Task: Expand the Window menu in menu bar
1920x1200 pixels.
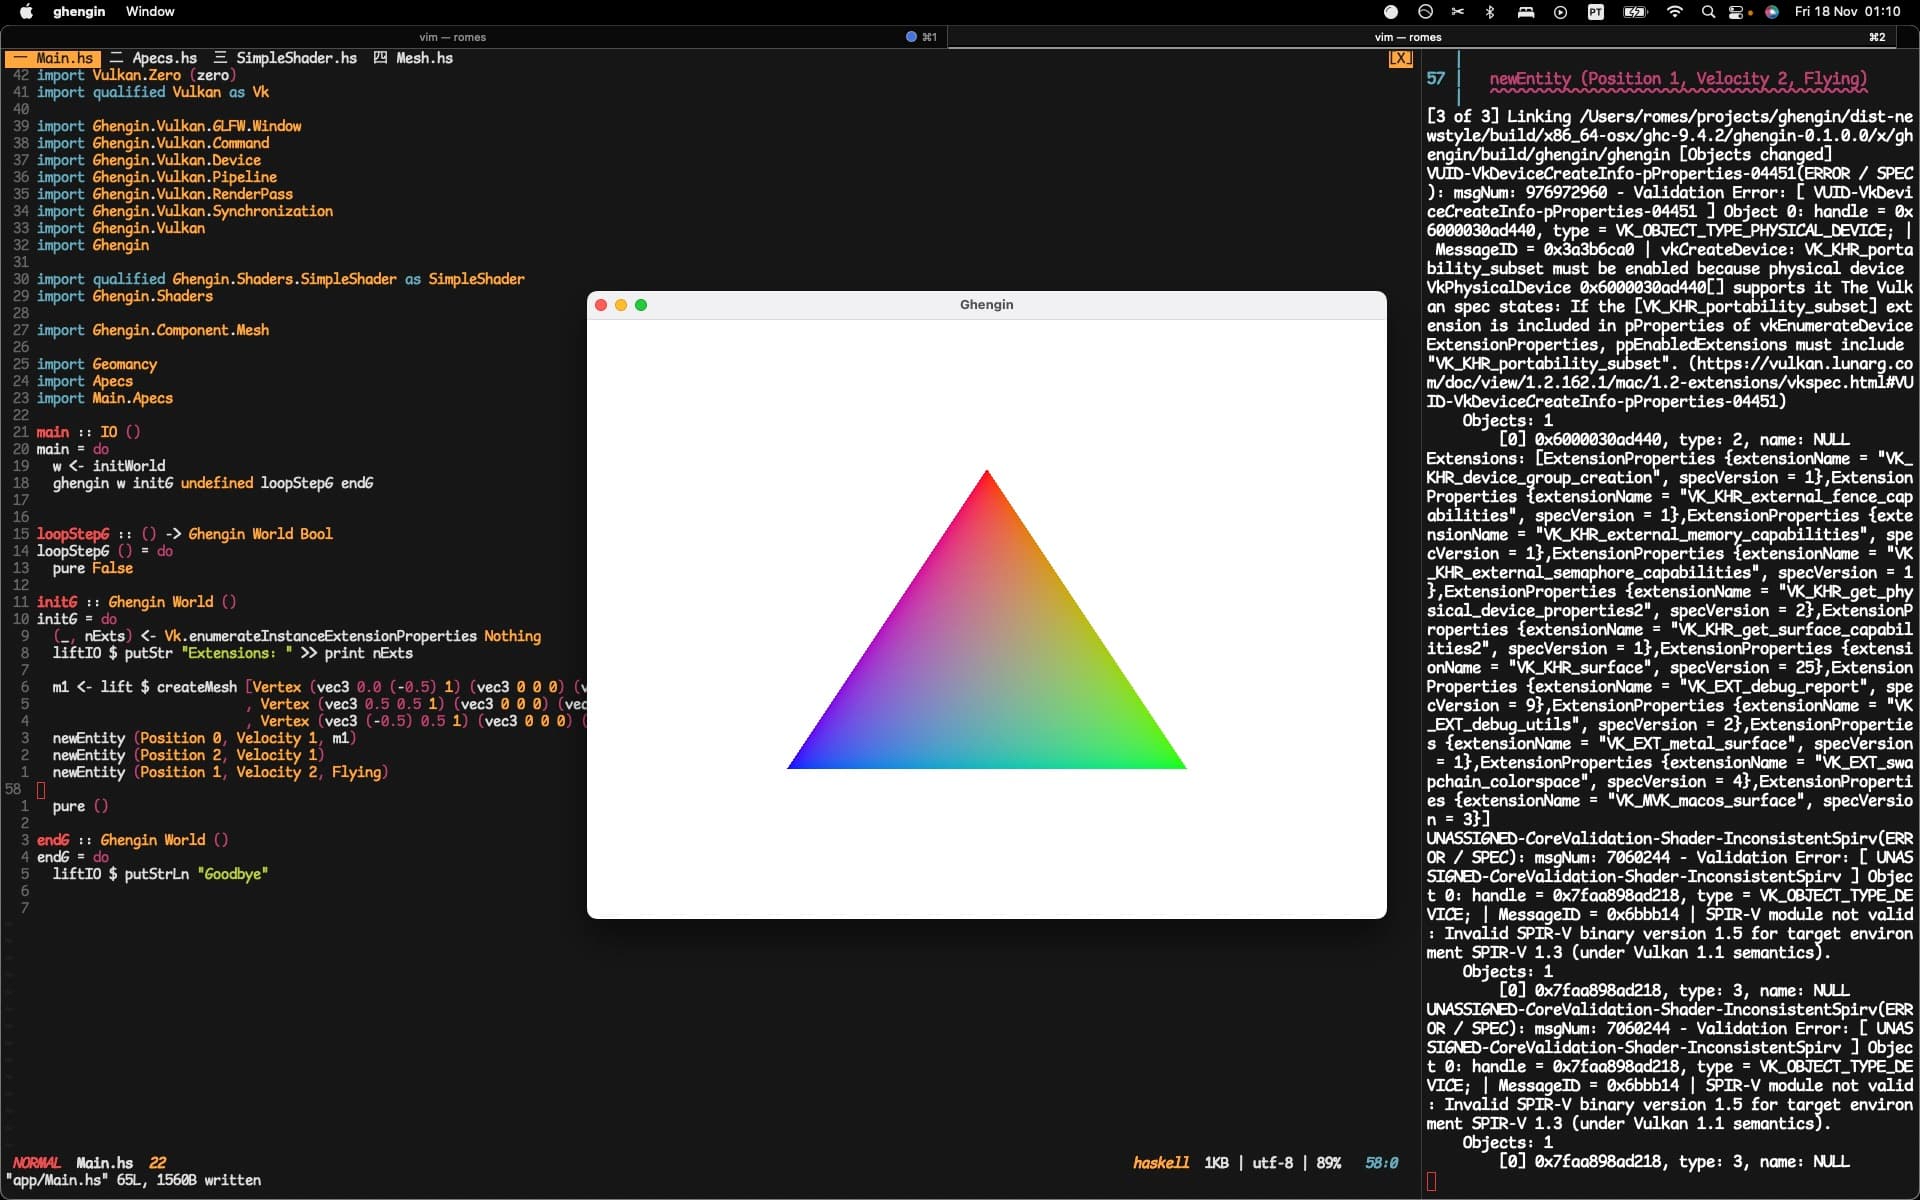Action: (x=152, y=12)
